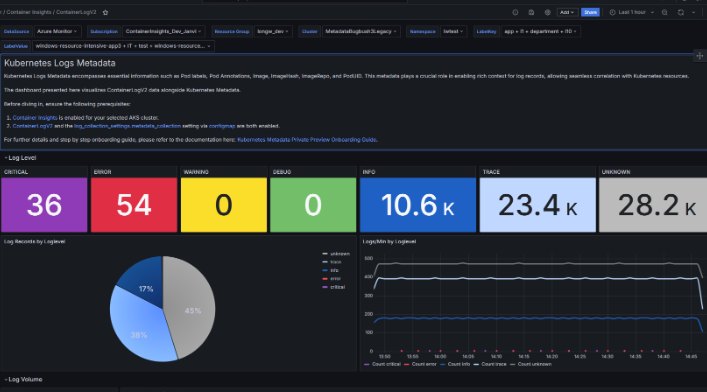Expand the refresh interval dropdown arrow
Screen dimensions: 707x392
click(x=693, y=13)
